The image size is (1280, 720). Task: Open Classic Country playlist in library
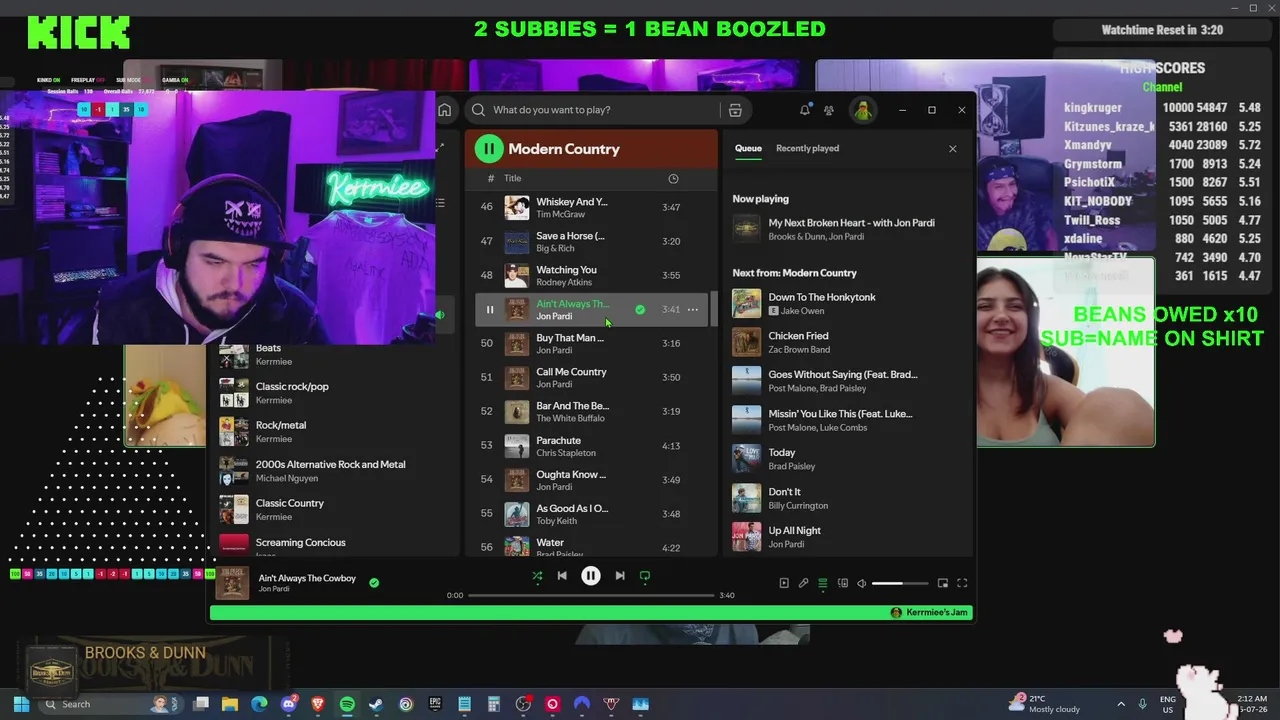[x=335, y=510]
